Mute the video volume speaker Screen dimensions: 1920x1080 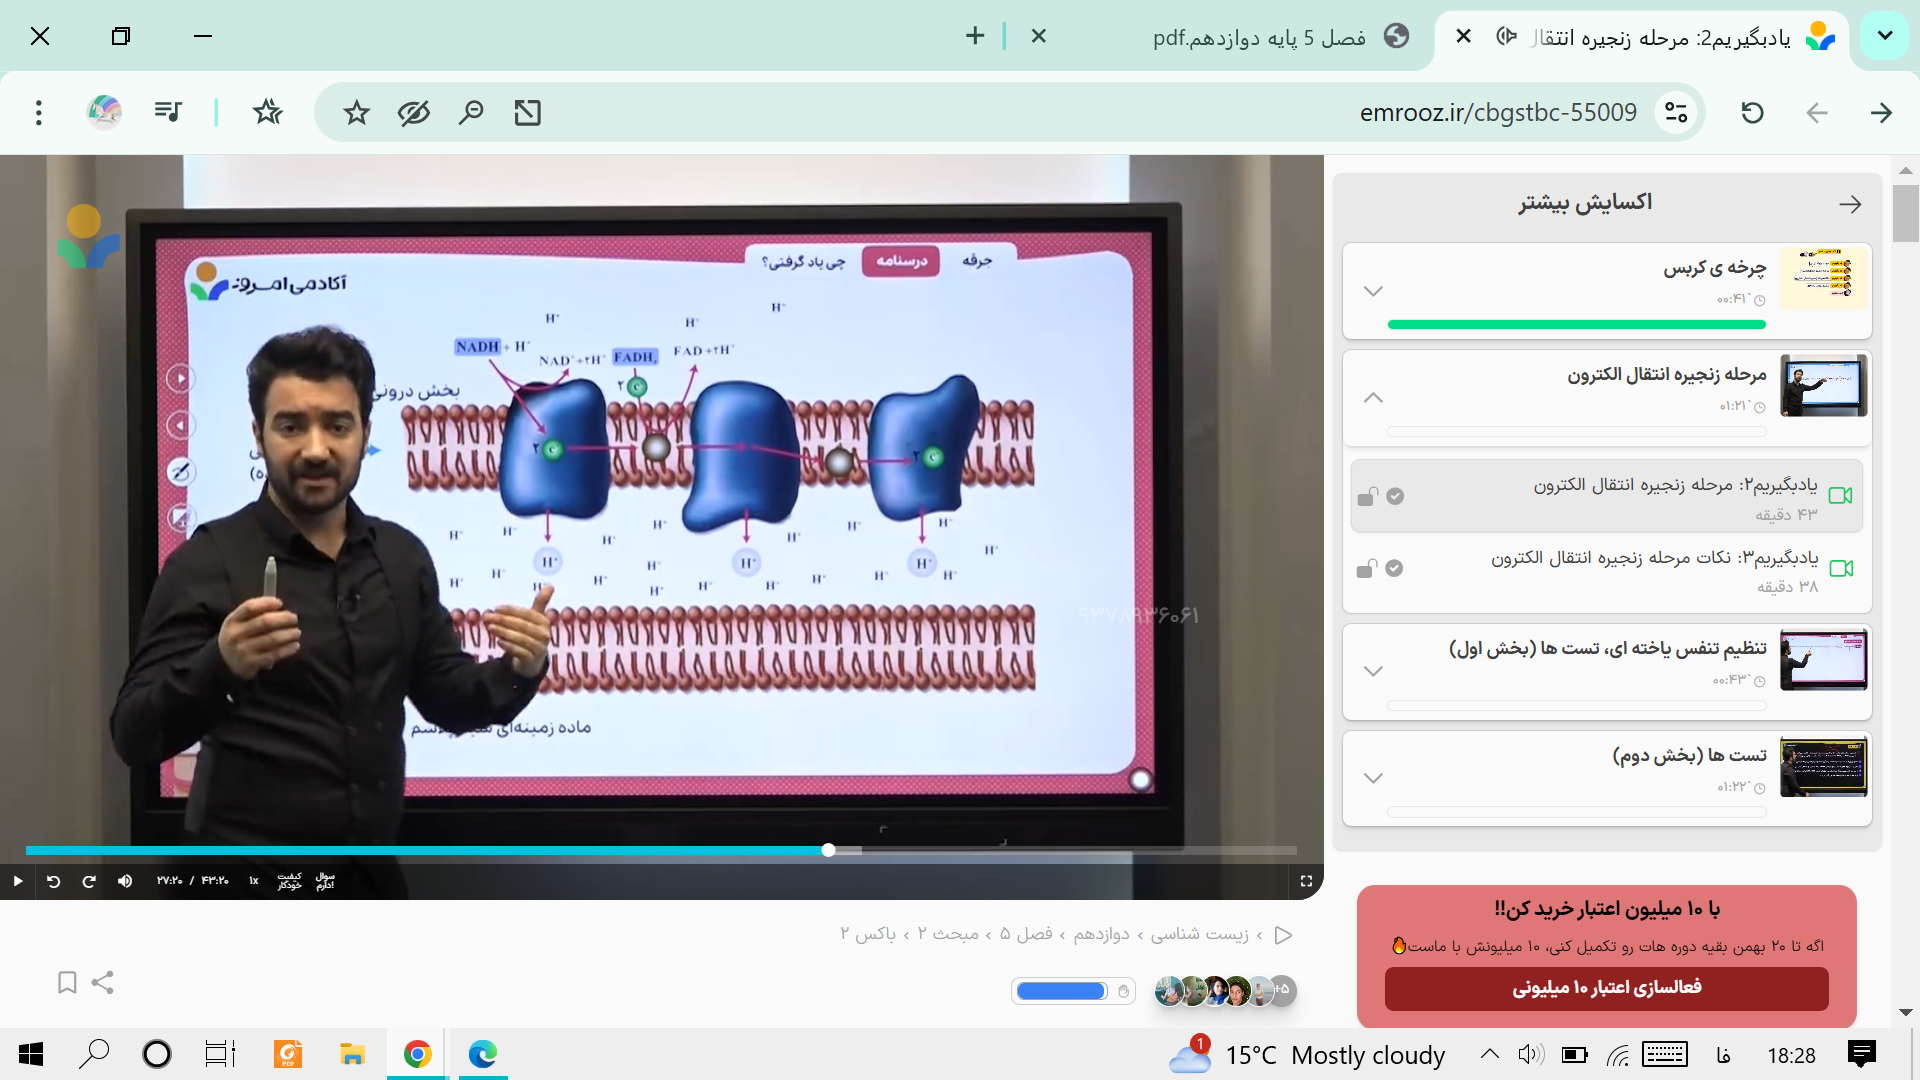point(125,881)
